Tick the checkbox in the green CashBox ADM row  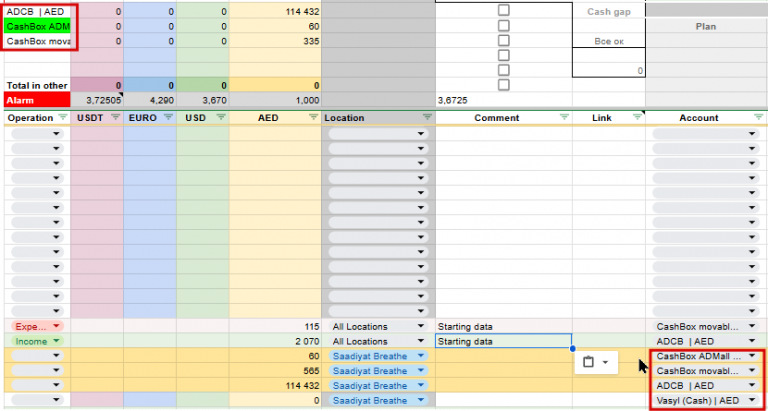[x=503, y=25]
